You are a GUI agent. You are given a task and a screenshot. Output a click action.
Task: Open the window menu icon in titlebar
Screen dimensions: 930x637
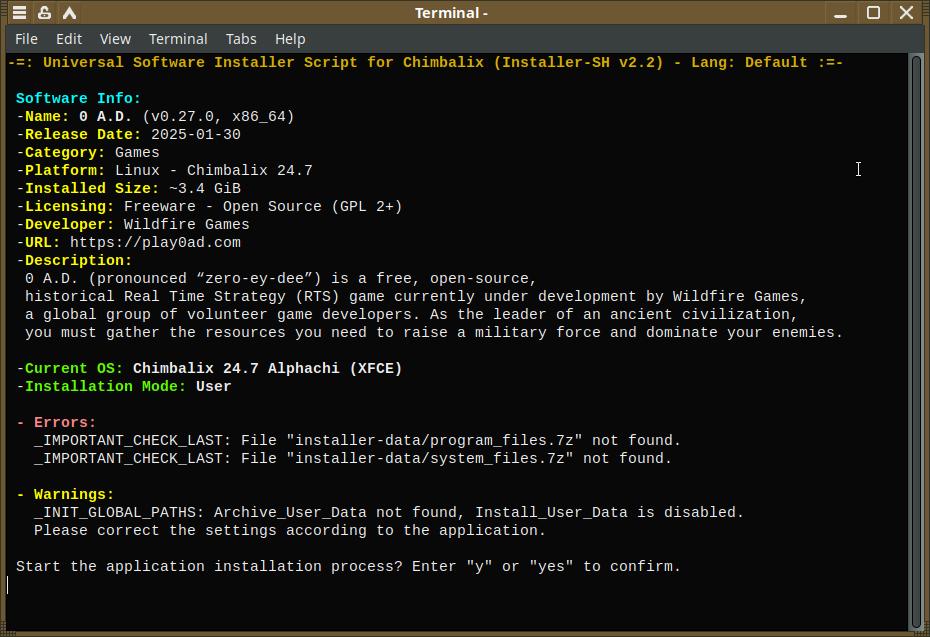(19, 13)
